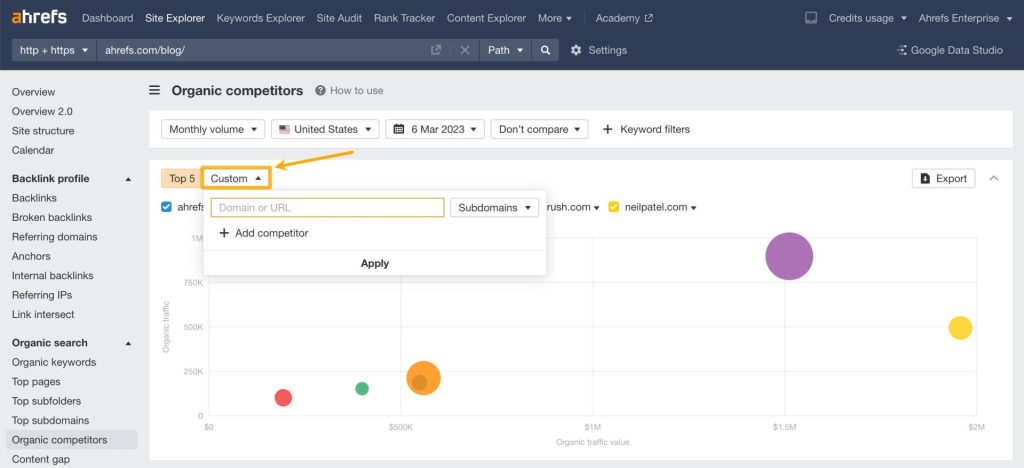The image size is (1024, 468).
Task: Open Content gap in the sidebar
Action: click(x=40, y=460)
